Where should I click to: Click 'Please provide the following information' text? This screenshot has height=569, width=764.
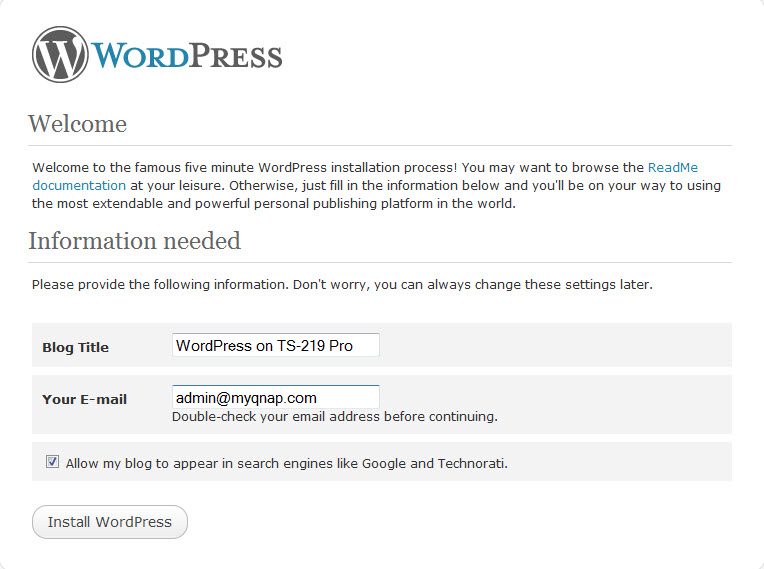pyautogui.click(x=160, y=285)
